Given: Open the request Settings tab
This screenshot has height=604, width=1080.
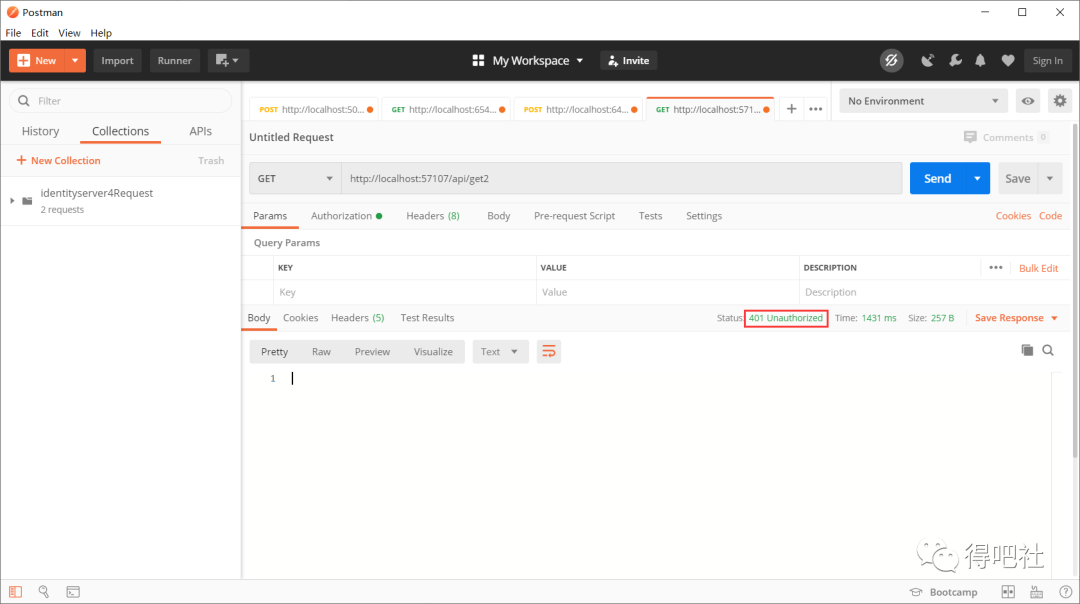Looking at the screenshot, I should click(x=704, y=216).
